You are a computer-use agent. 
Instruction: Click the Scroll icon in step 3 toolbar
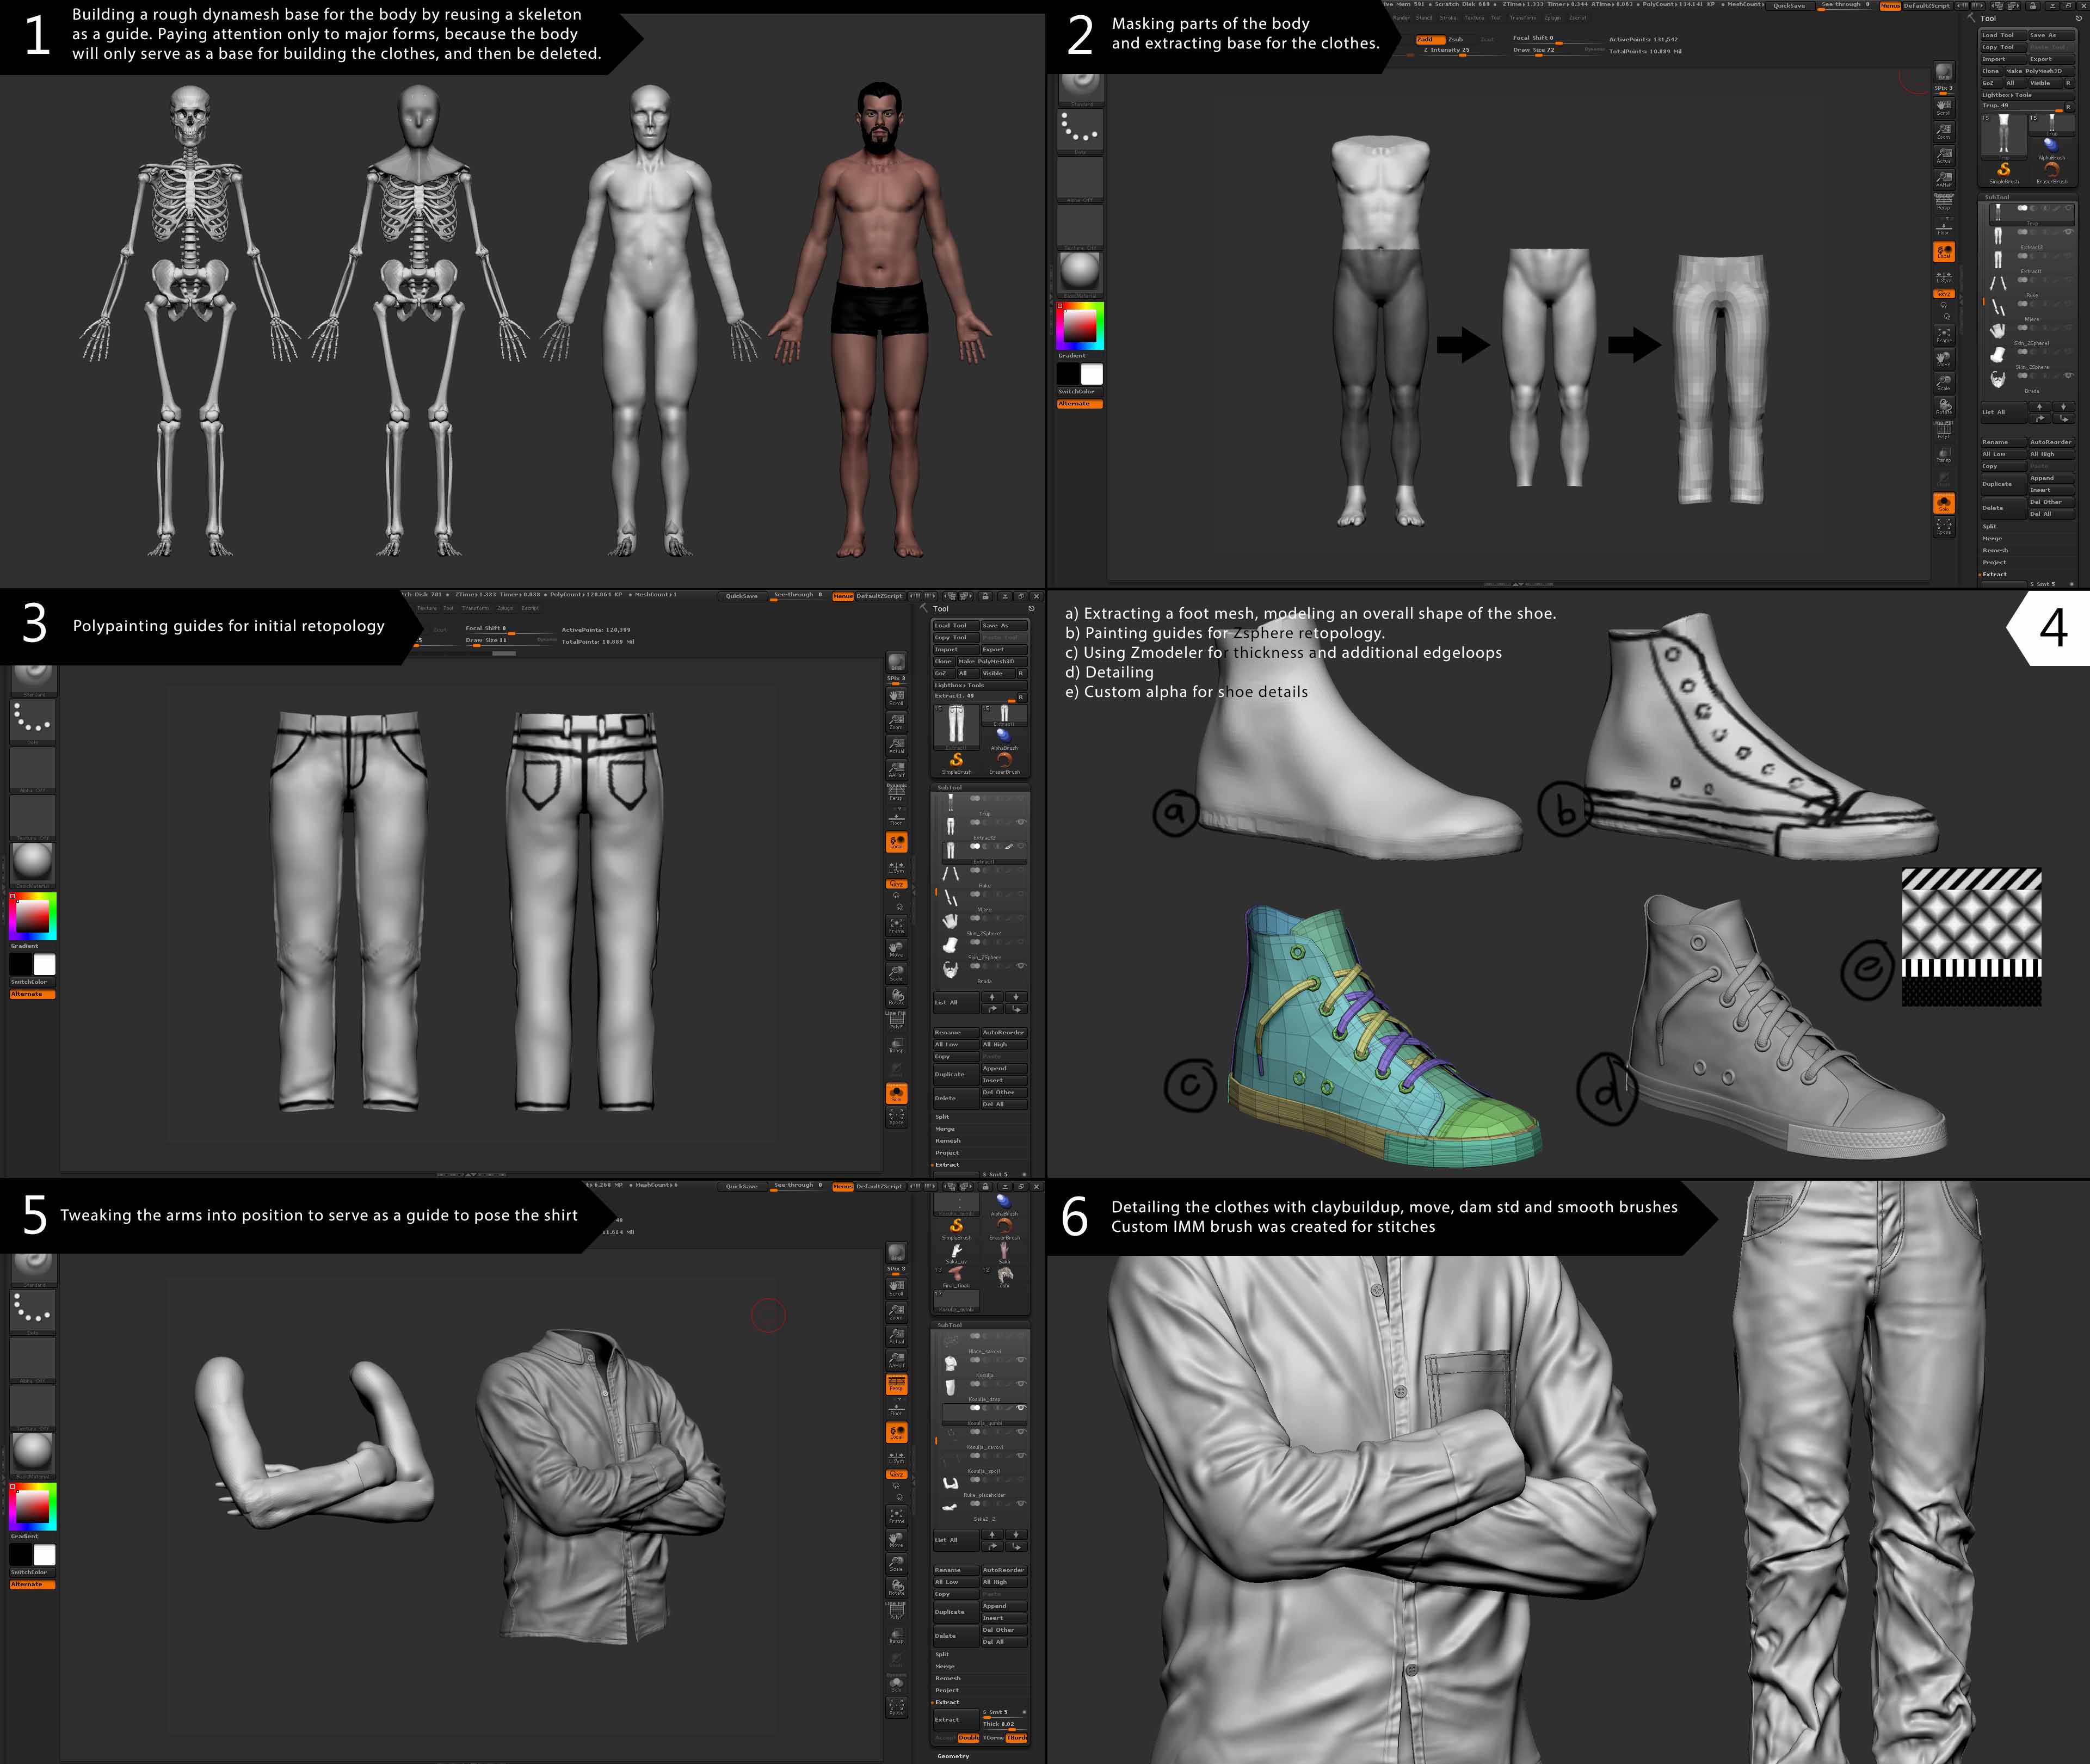[x=896, y=697]
